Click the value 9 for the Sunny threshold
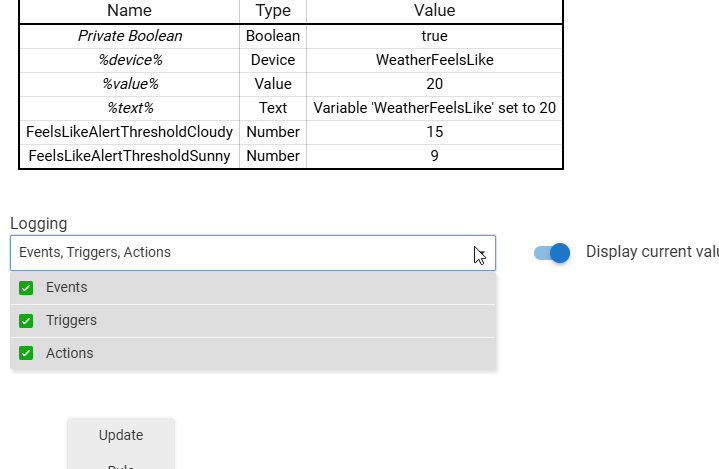719x469 pixels. point(434,156)
